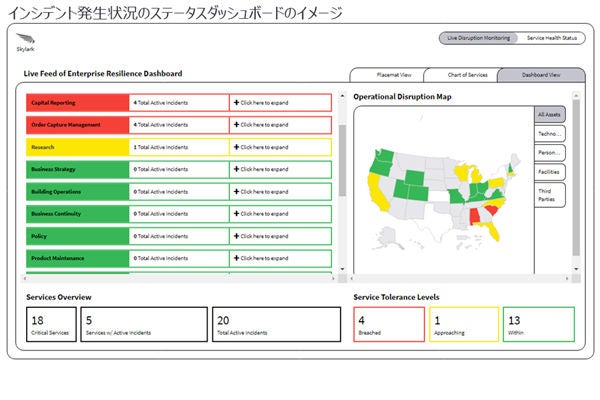Image resolution: width=600 pixels, height=400 pixels.
Task: Click the plus icon for Business Continuity
Action: [237, 214]
